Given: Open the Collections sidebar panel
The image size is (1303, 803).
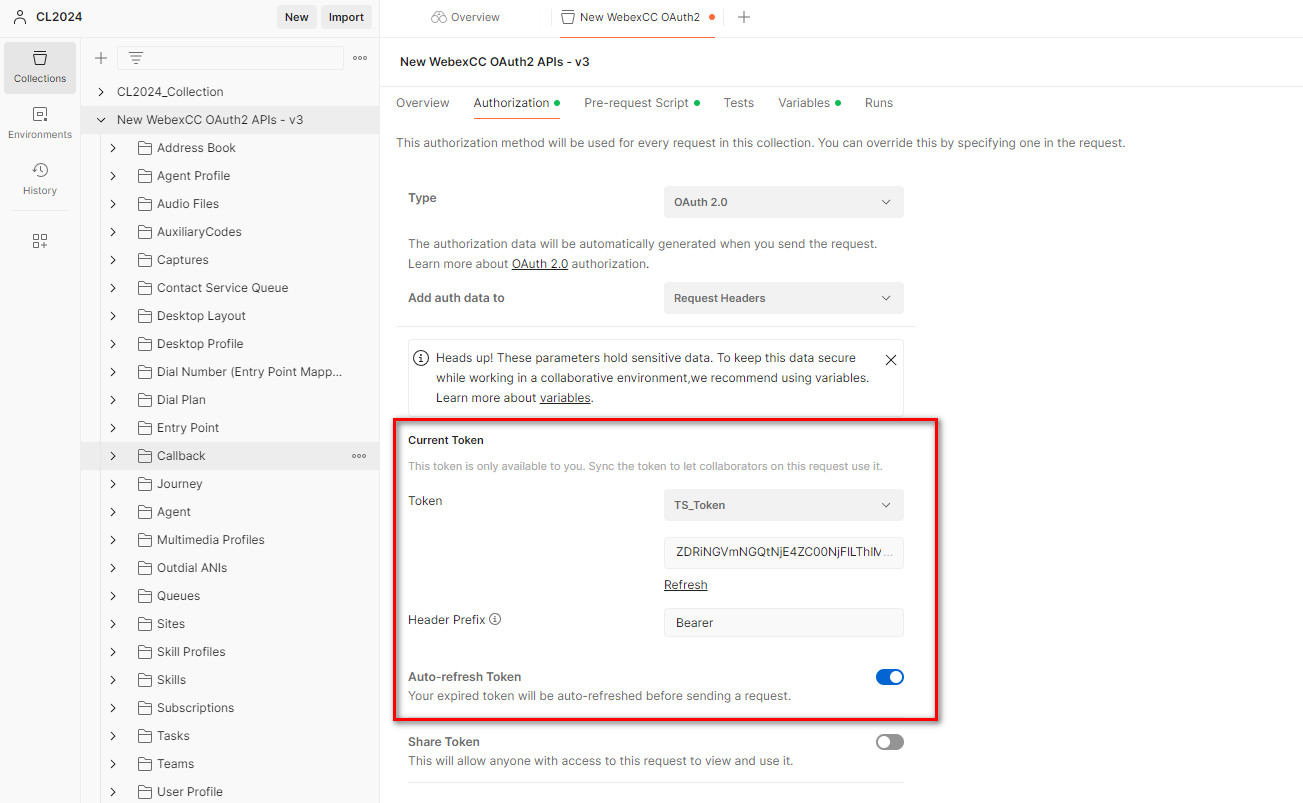Looking at the screenshot, I should coord(40,67).
